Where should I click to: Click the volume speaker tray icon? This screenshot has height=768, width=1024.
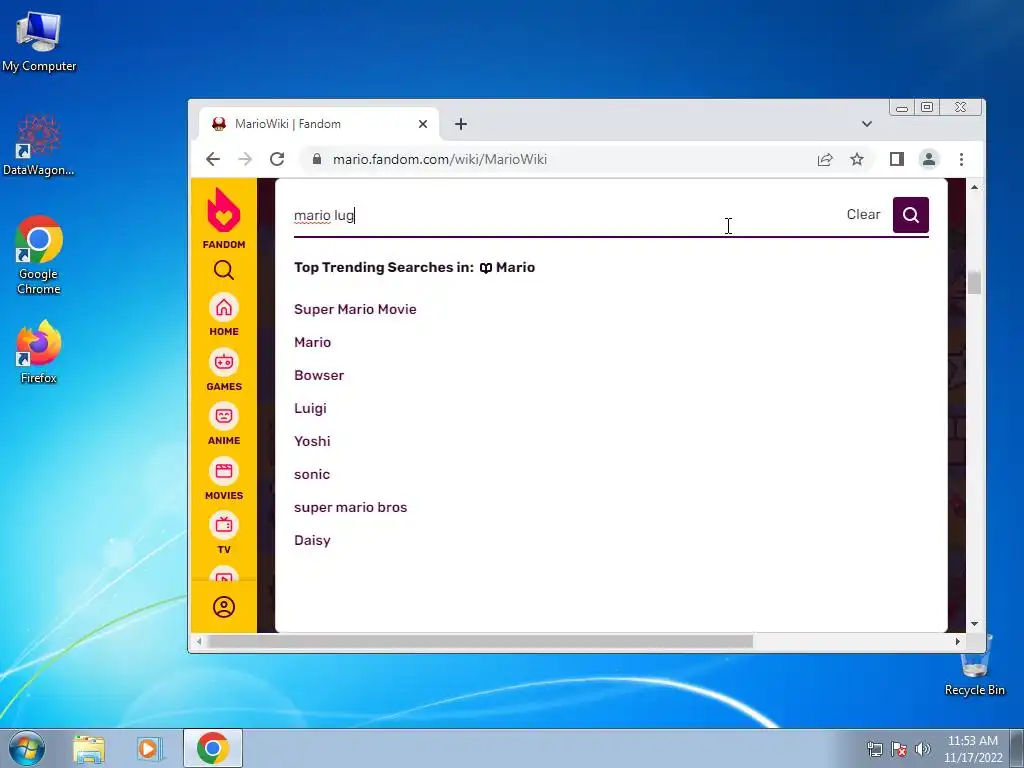pyautogui.click(x=923, y=749)
